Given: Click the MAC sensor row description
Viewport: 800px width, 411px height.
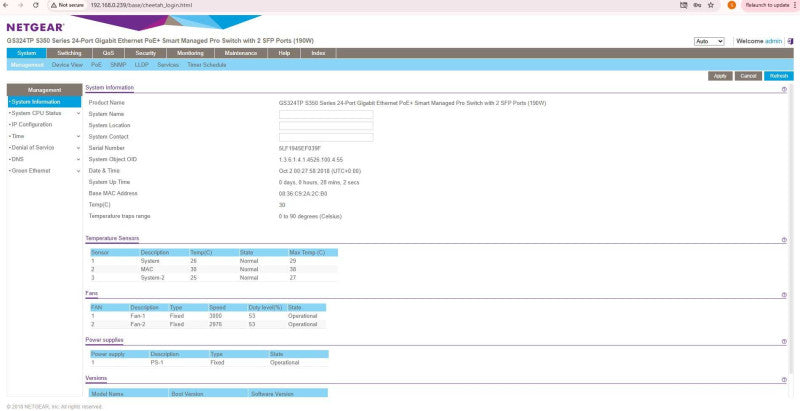Looking at the screenshot, I should (x=147, y=269).
